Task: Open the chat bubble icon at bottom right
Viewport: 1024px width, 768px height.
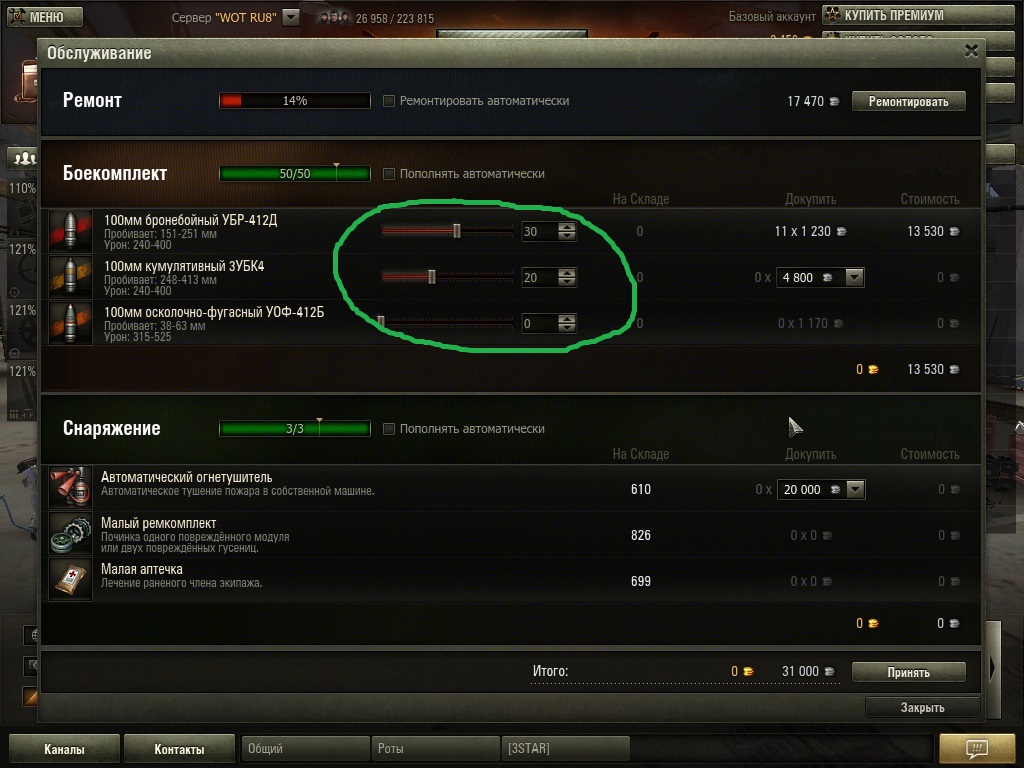Action: click(x=977, y=748)
